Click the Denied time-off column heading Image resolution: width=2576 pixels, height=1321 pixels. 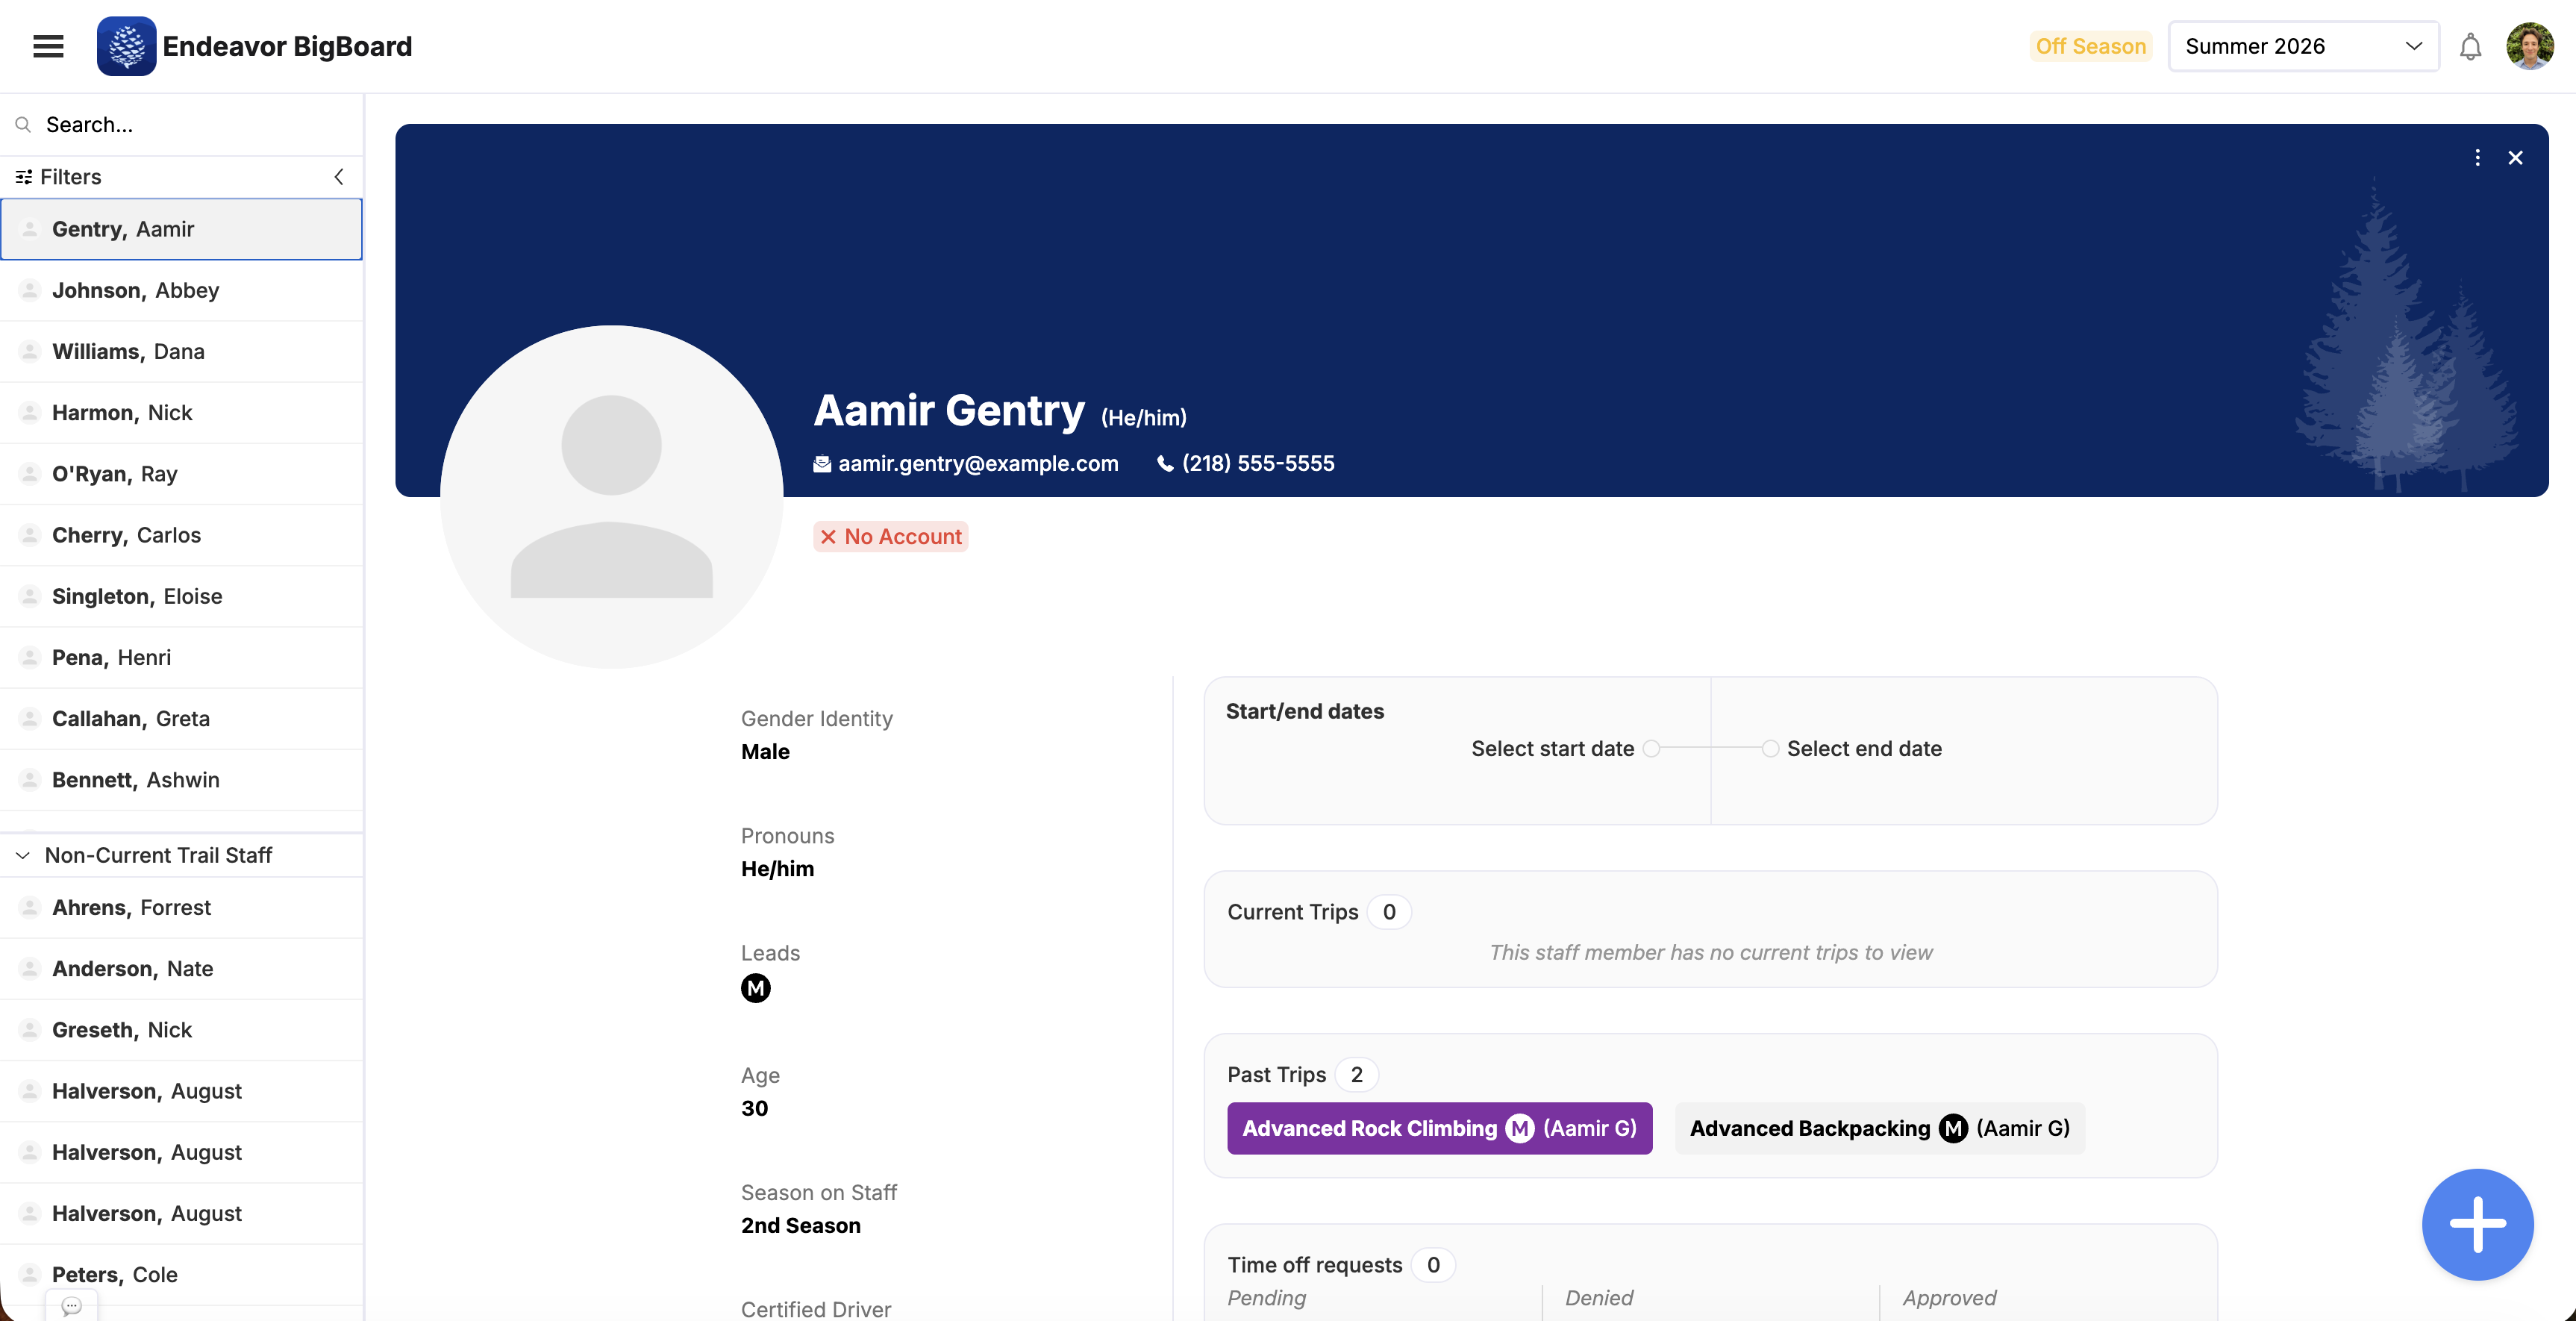(1598, 1297)
